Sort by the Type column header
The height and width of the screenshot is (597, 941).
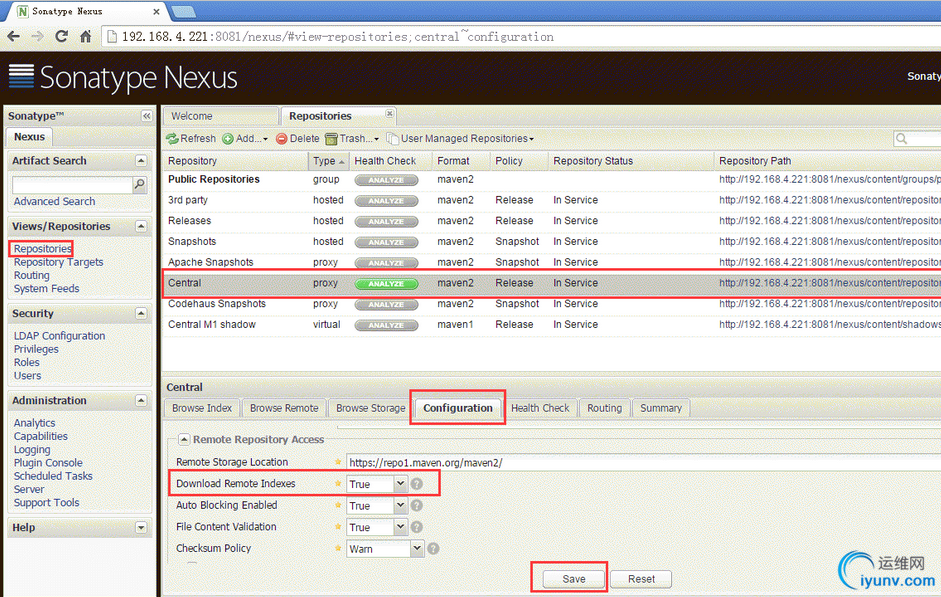click(328, 161)
